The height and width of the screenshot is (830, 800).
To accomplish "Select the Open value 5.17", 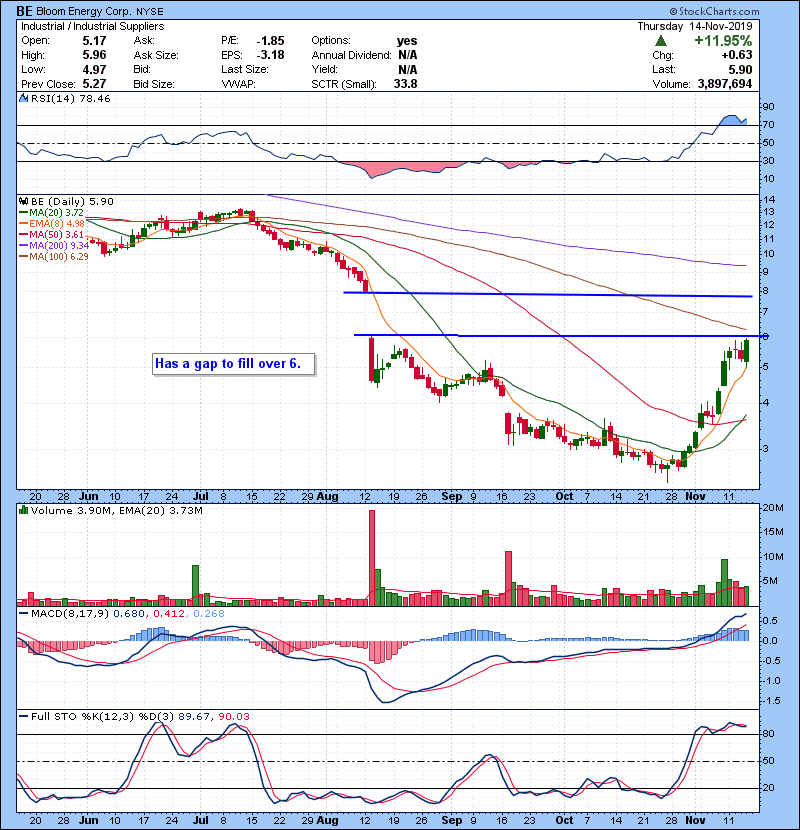I will click(94, 41).
